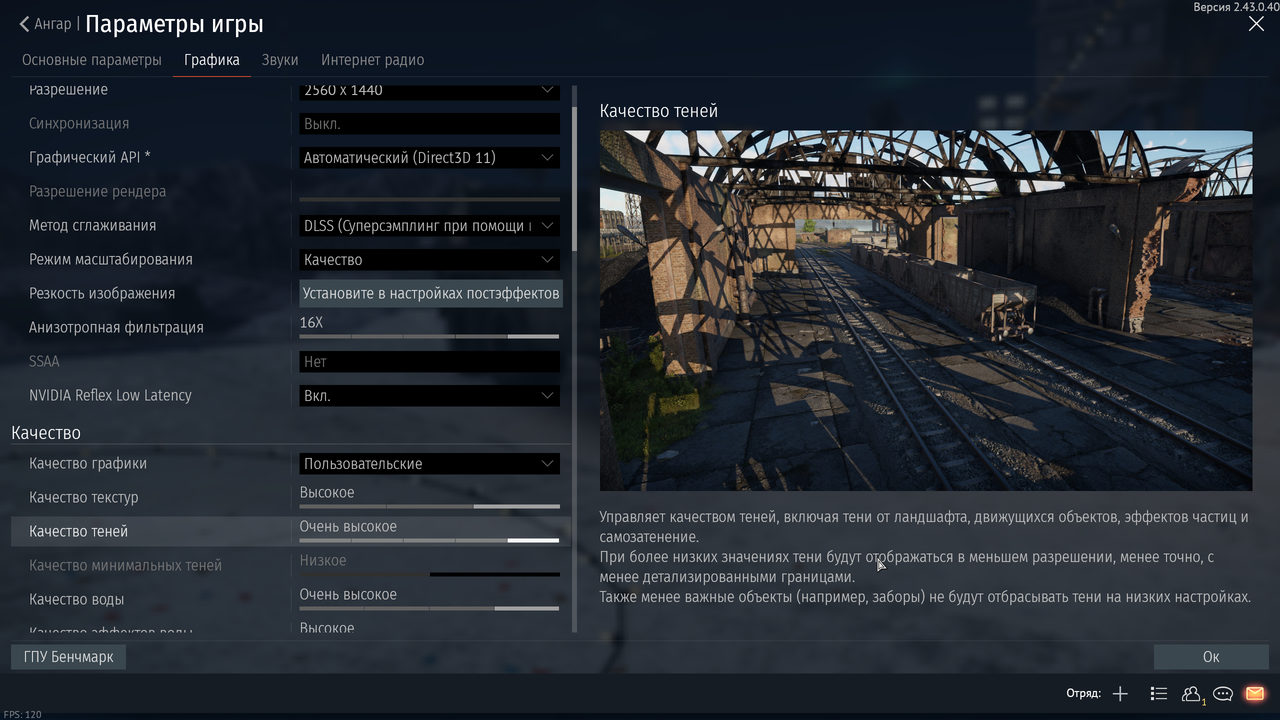Viewport: 1280px width, 720px height.
Task: Expand the Разрешение 2560 x 1440 dropdown
Action: 430,90
